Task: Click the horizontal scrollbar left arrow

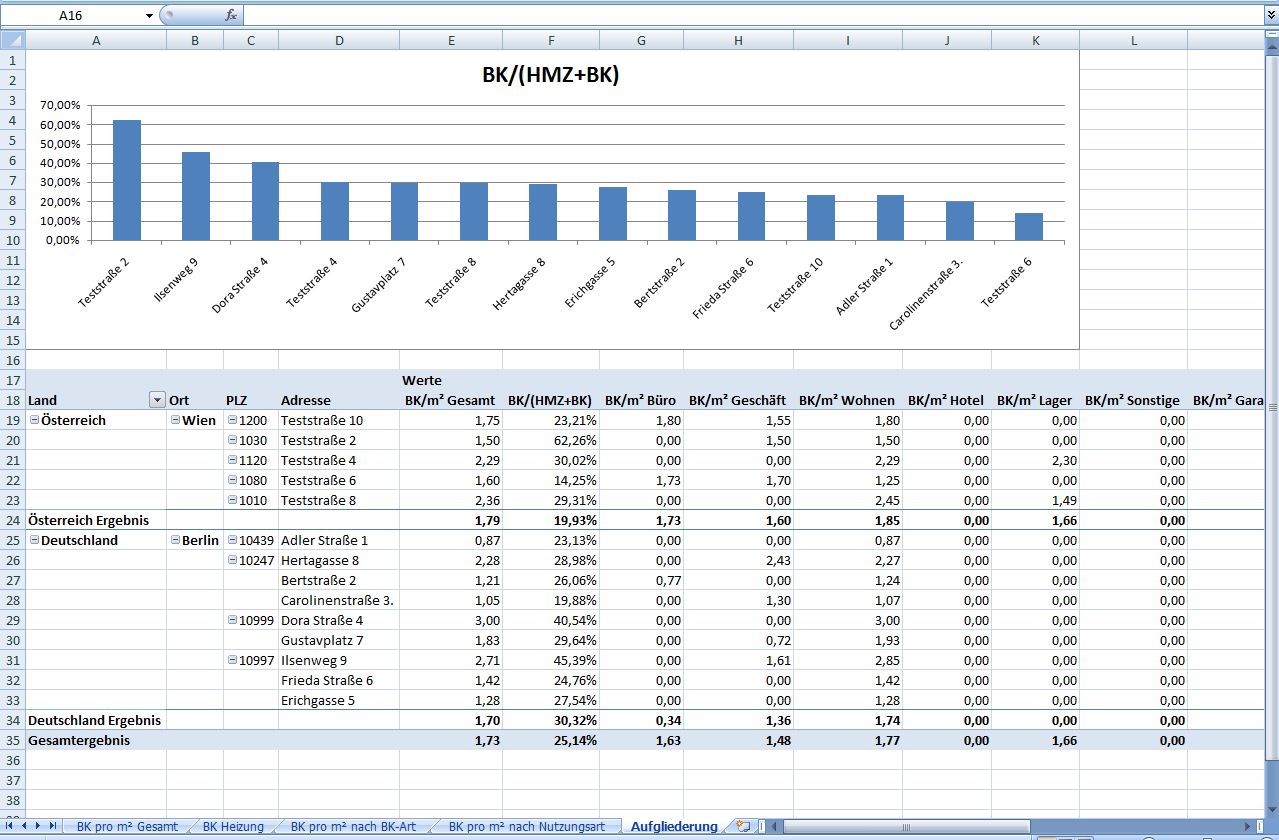Action: [774, 826]
